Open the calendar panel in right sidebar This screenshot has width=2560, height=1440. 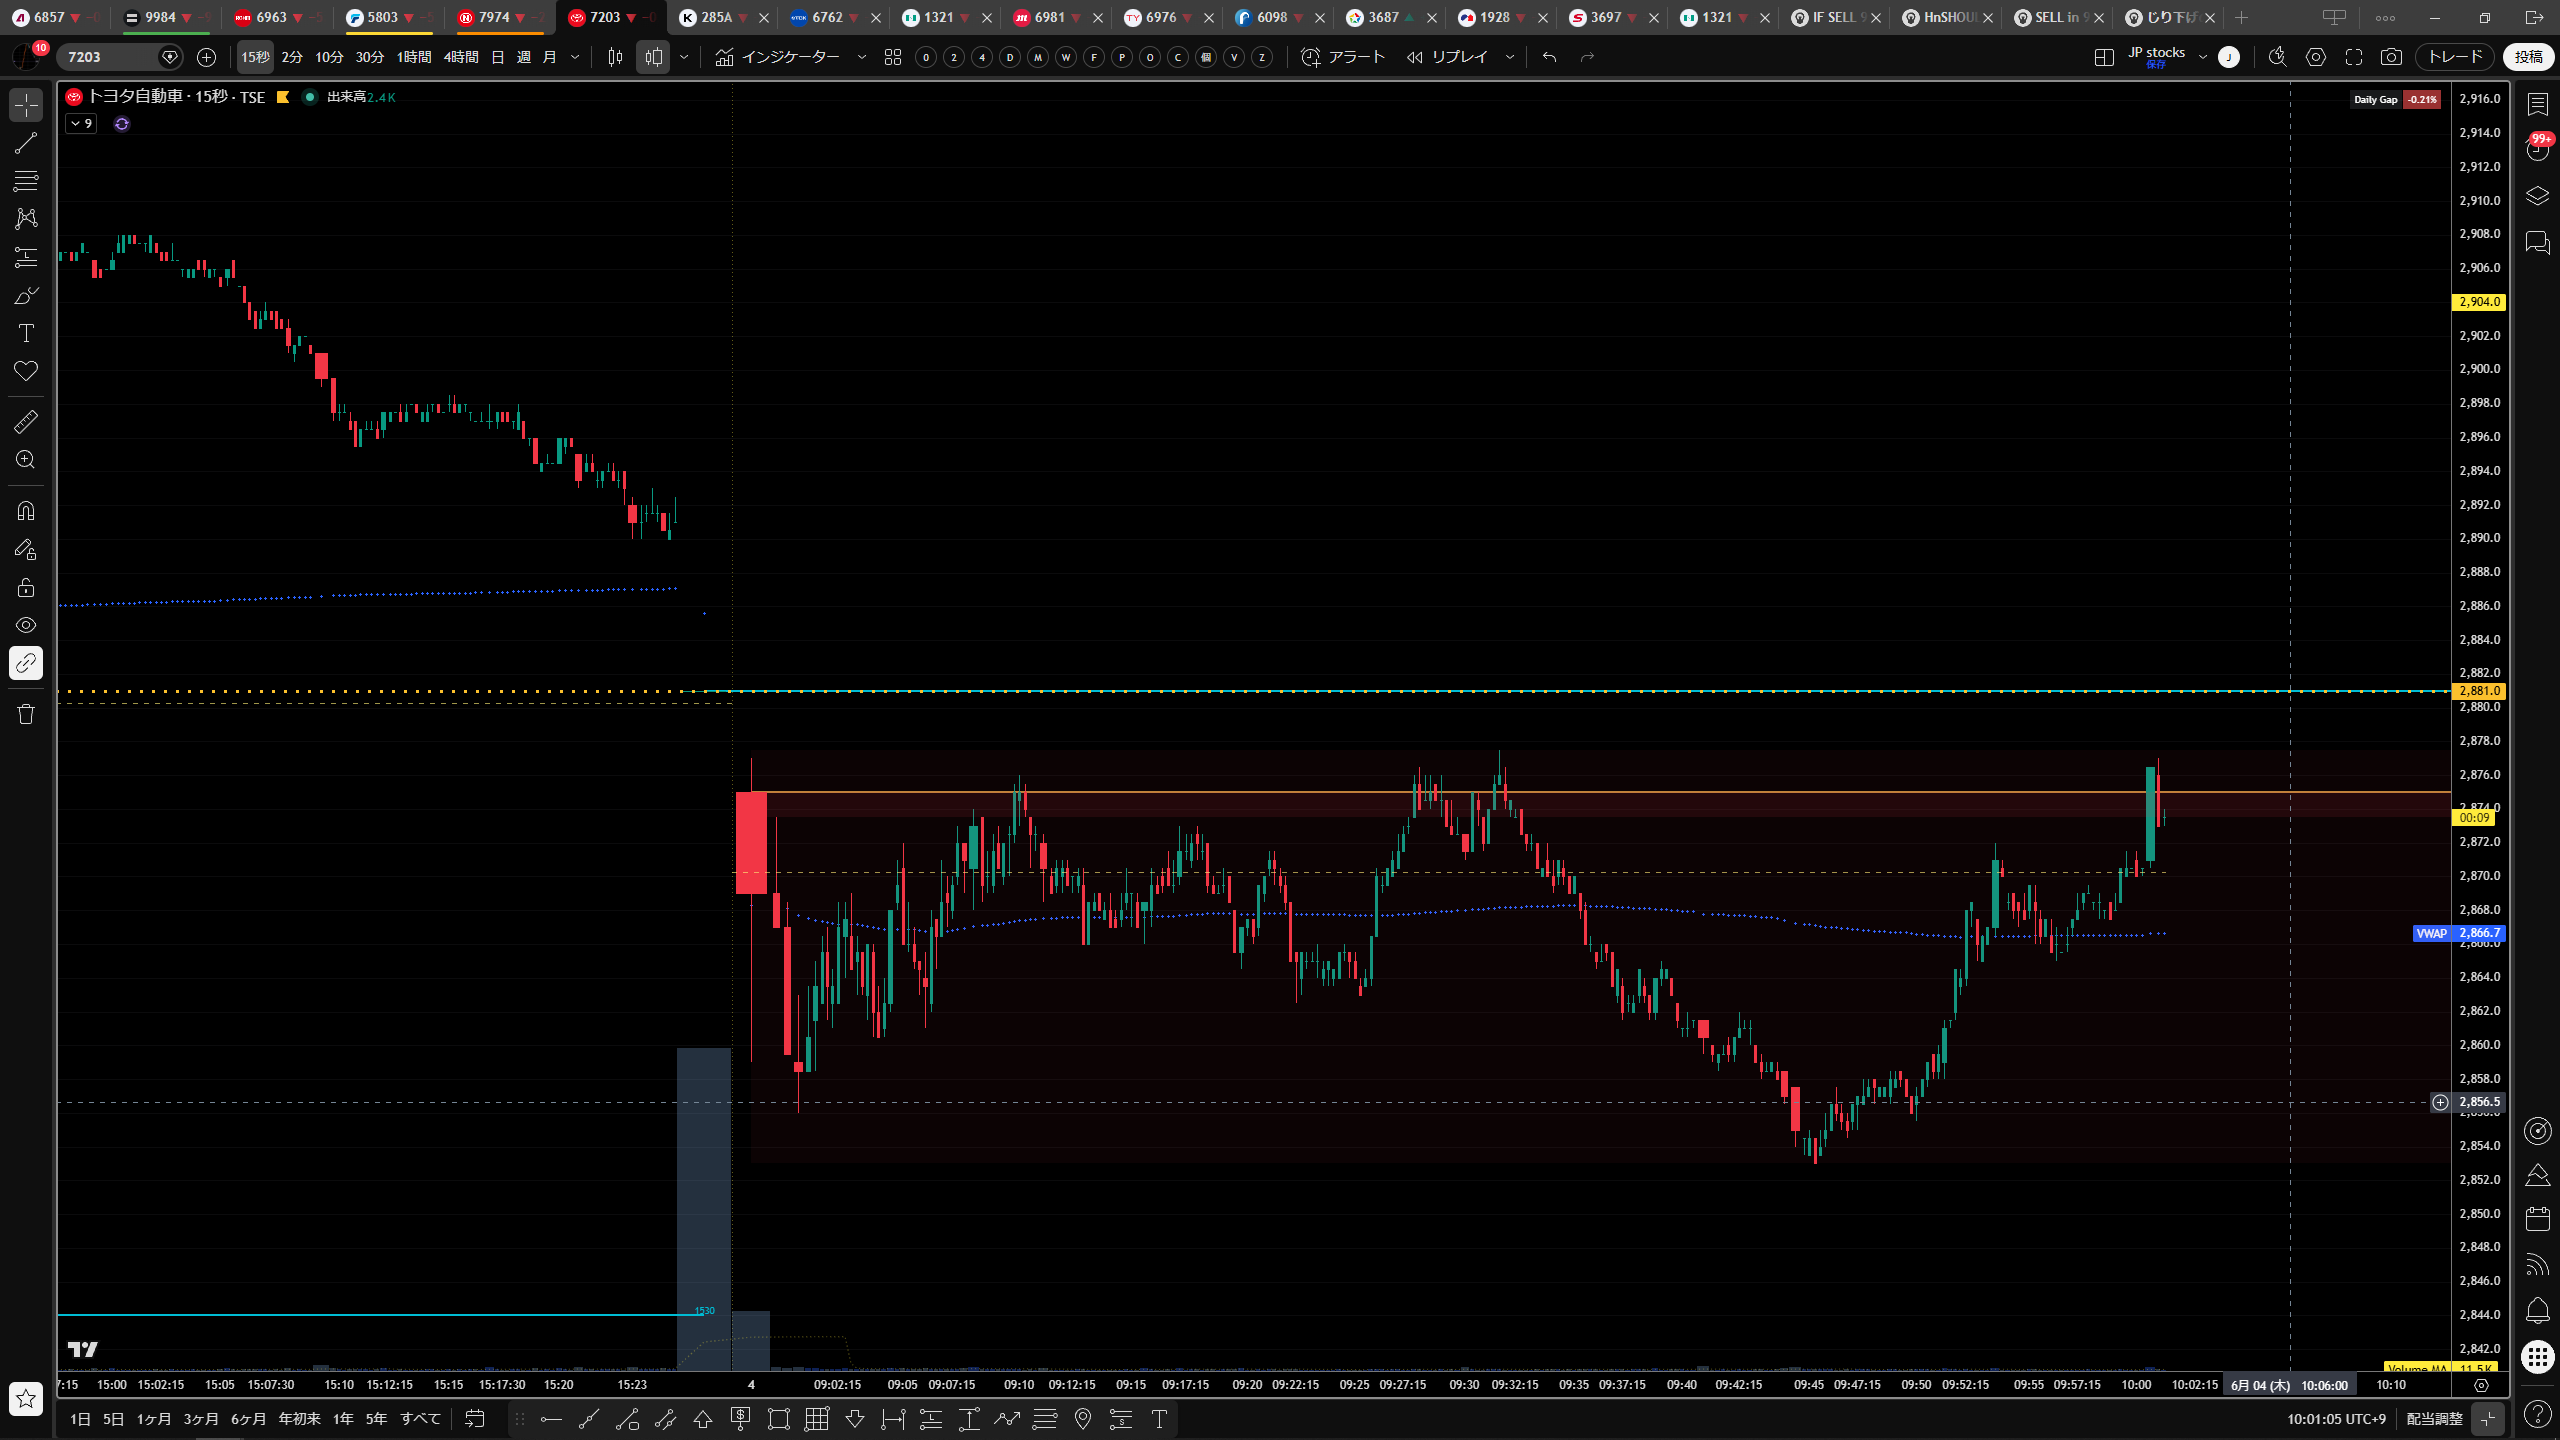pyautogui.click(x=2538, y=1219)
